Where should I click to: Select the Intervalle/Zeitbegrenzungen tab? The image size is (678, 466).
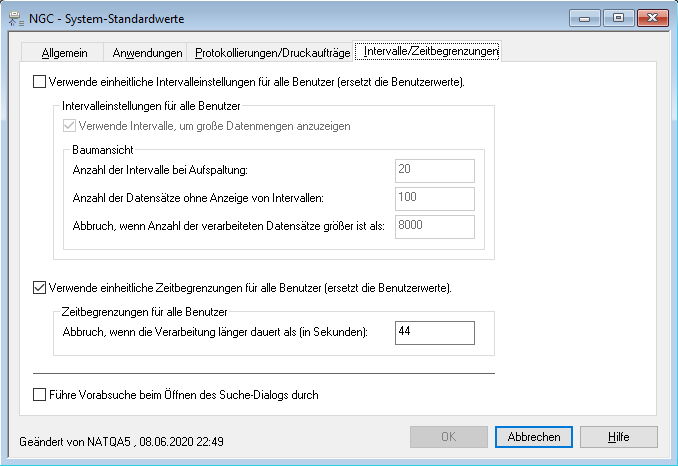click(x=428, y=51)
